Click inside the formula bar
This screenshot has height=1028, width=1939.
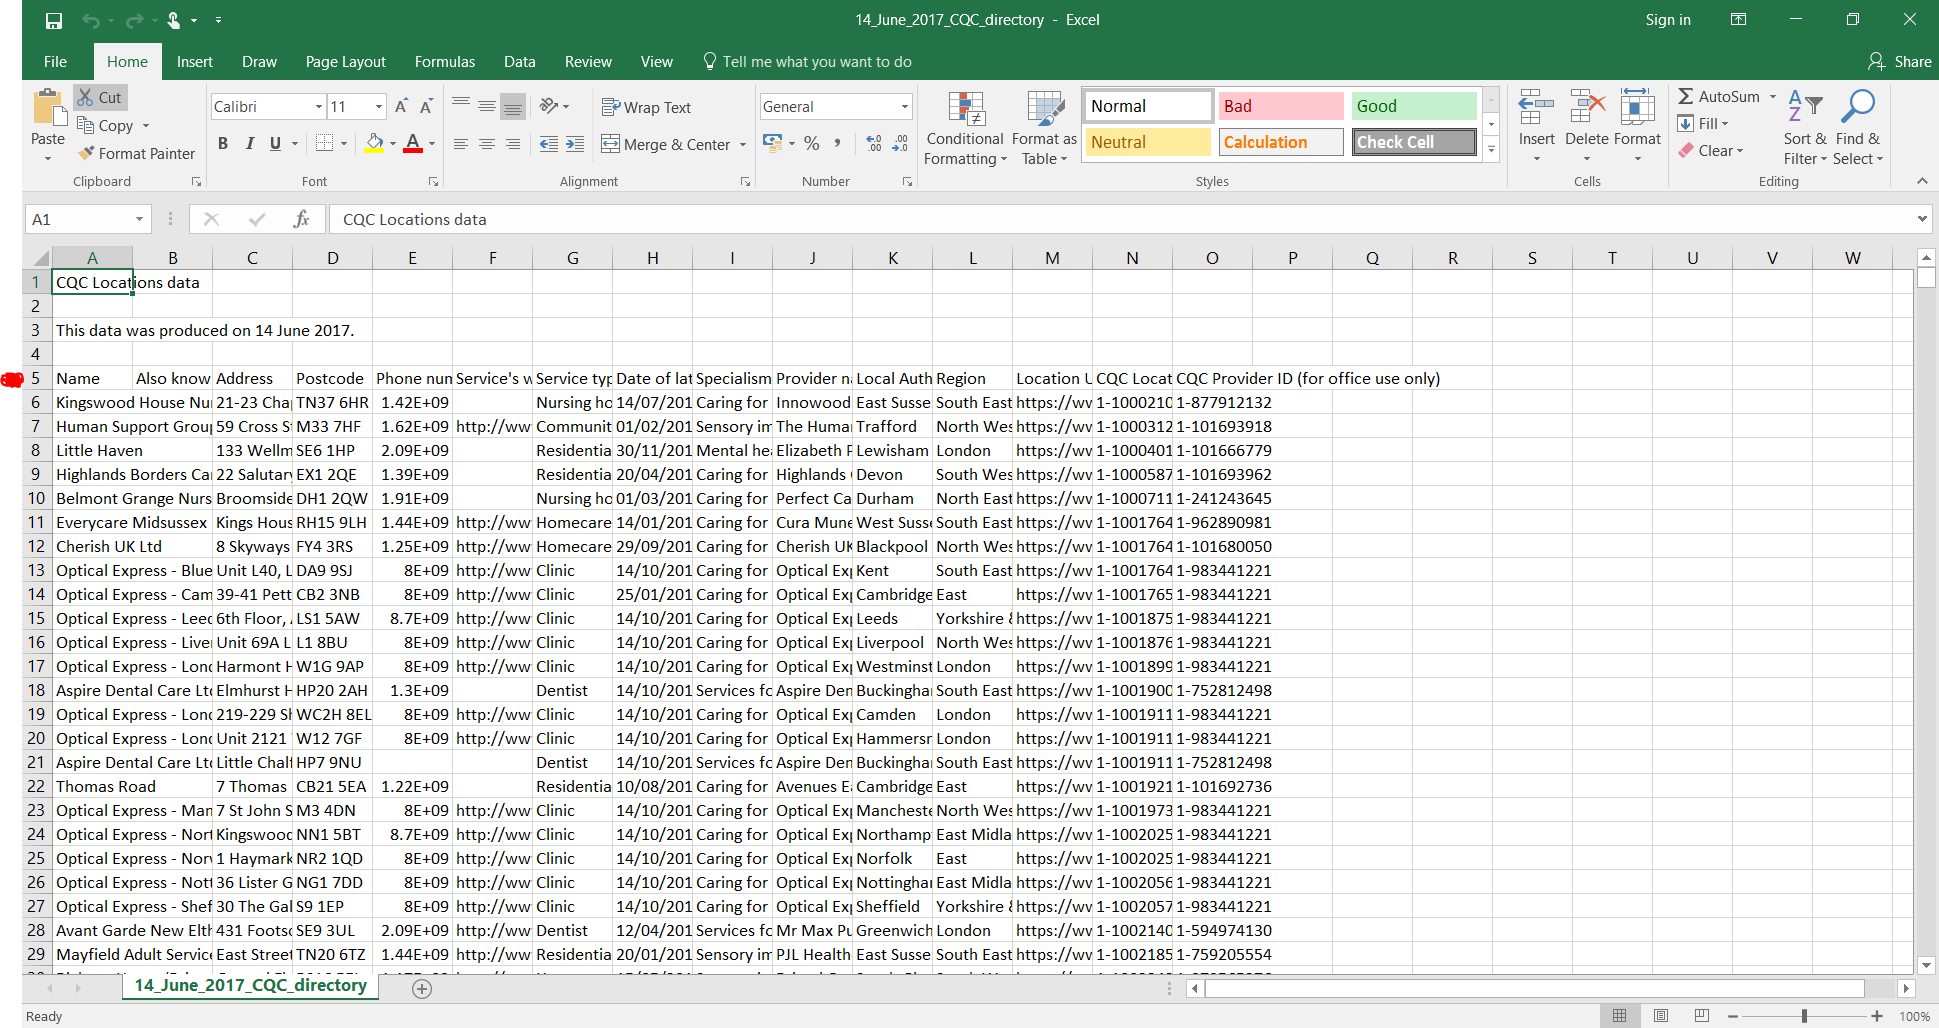tap(700, 219)
